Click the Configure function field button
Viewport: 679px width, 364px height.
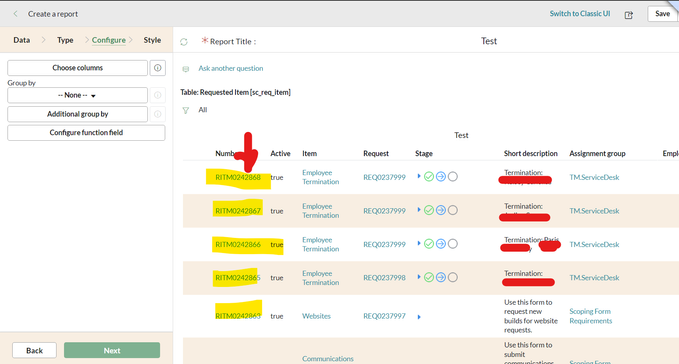coord(86,133)
